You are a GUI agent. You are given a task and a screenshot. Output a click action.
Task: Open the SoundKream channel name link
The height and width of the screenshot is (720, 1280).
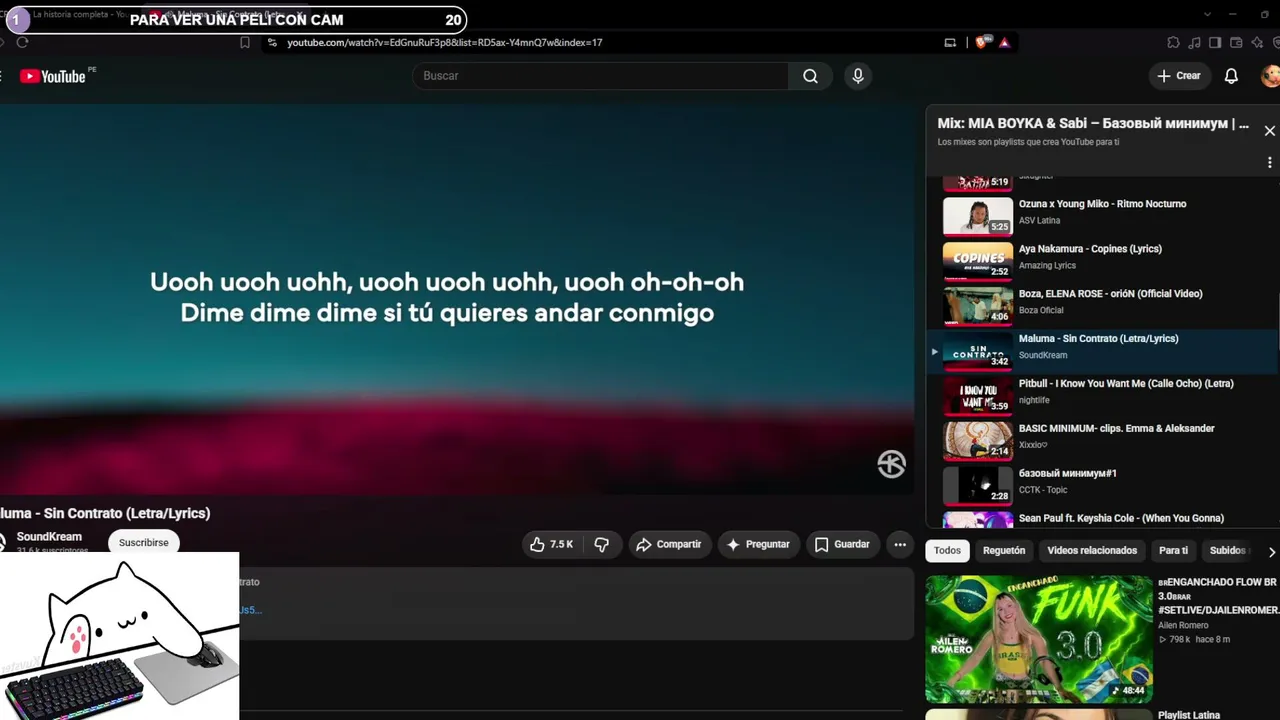[49, 537]
